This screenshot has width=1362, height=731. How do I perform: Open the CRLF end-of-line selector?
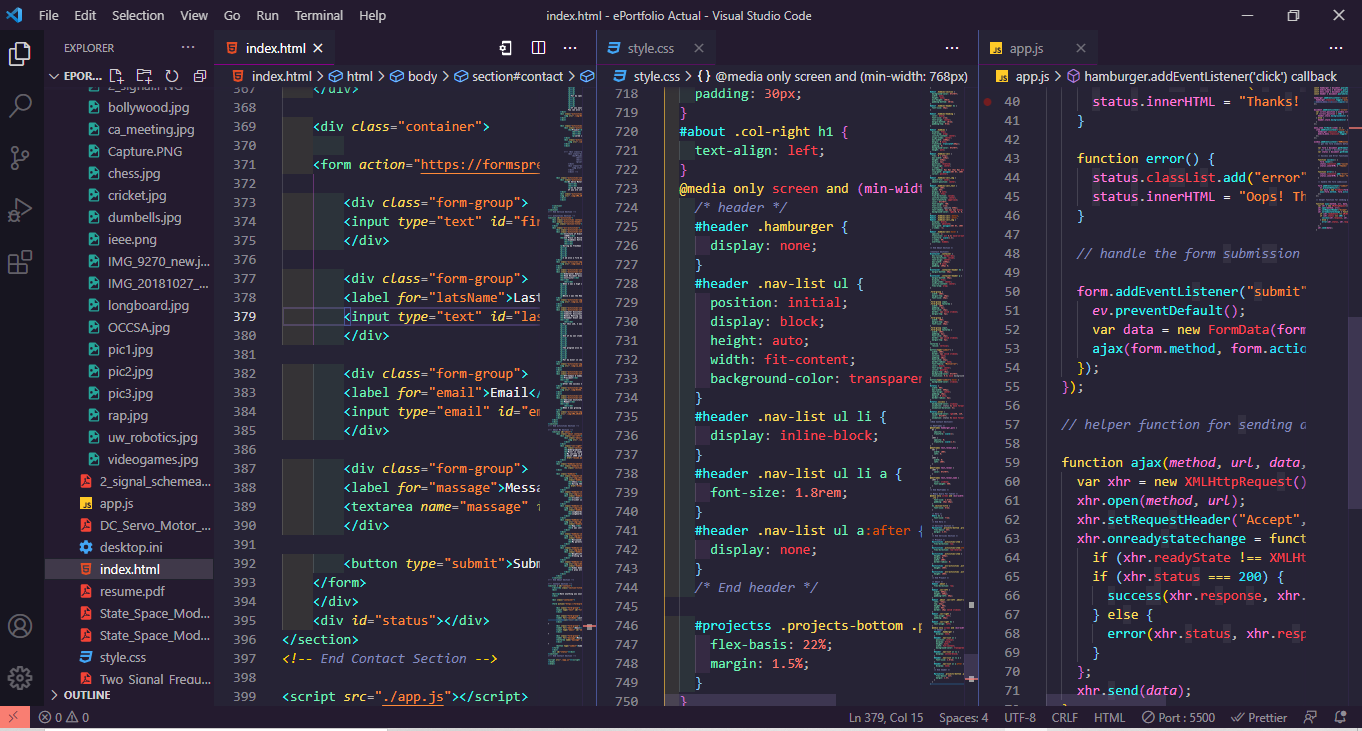click(1064, 717)
